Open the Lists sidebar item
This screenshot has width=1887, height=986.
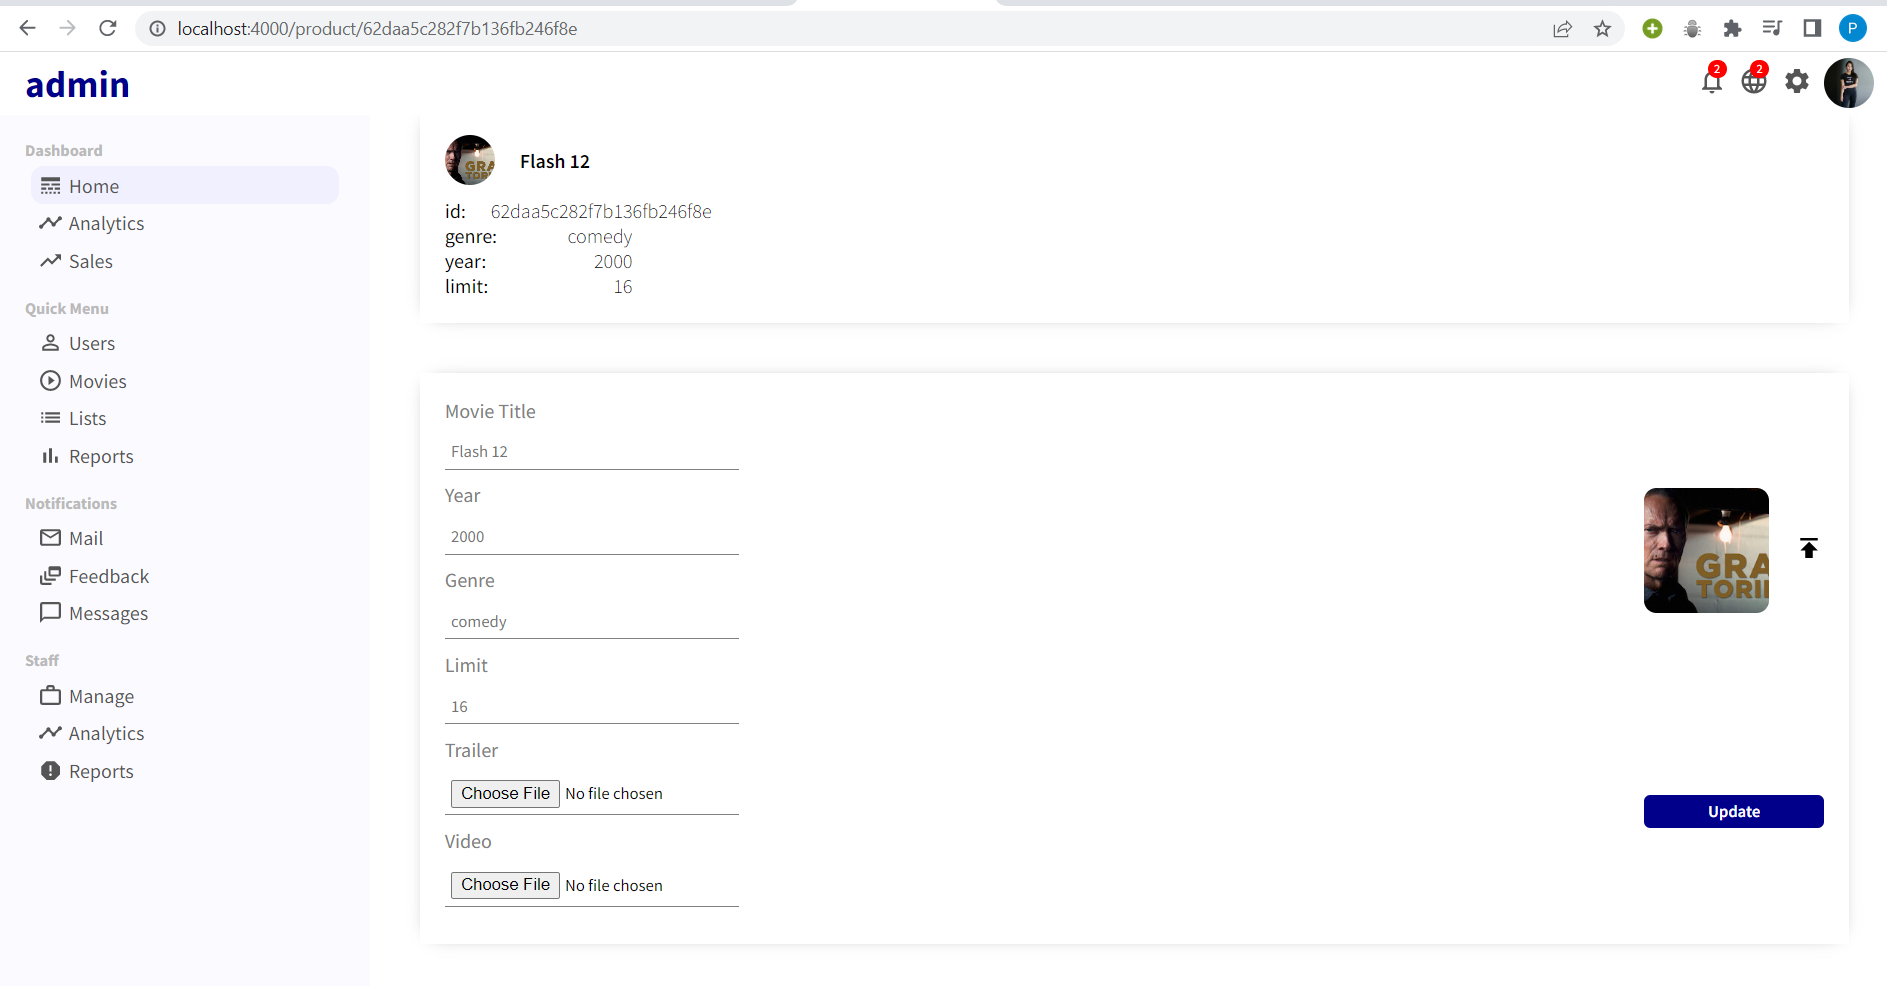click(87, 418)
